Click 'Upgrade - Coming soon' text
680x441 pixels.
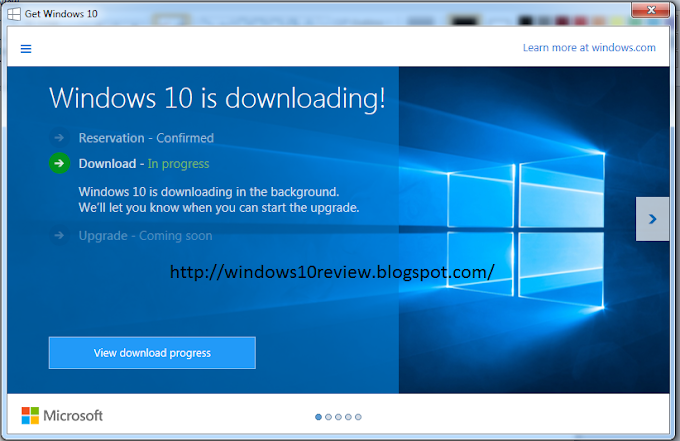pos(145,235)
